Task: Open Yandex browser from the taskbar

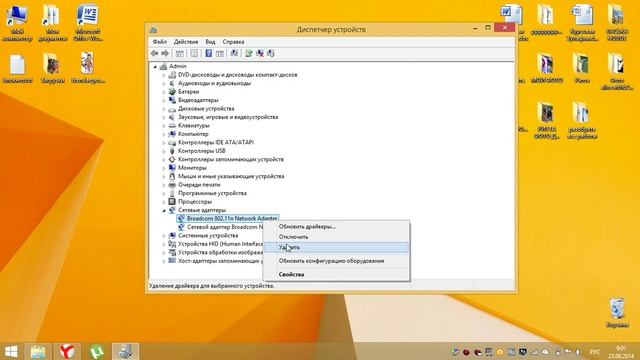Action: point(67,351)
